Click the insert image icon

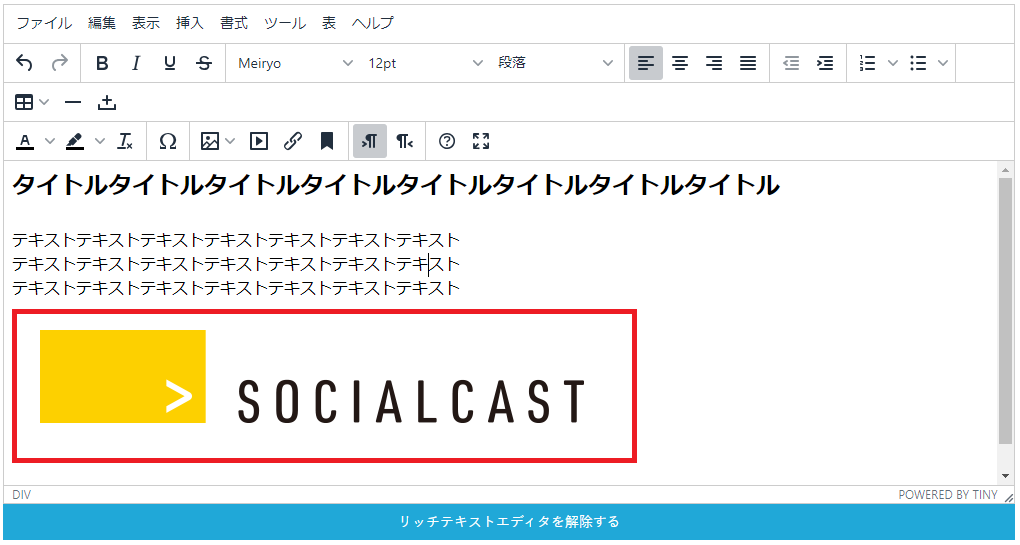(209, 141)
